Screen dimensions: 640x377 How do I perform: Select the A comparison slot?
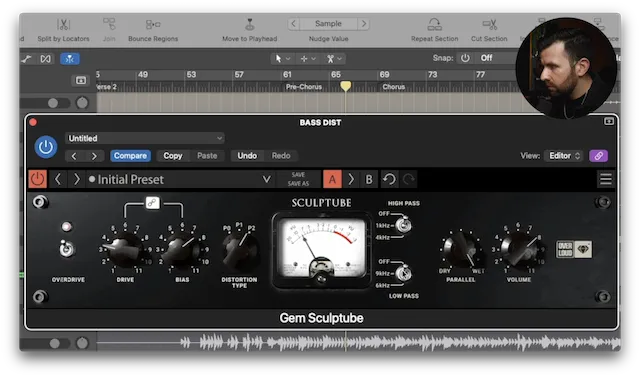pyautogui.click(x=332, y=179)
